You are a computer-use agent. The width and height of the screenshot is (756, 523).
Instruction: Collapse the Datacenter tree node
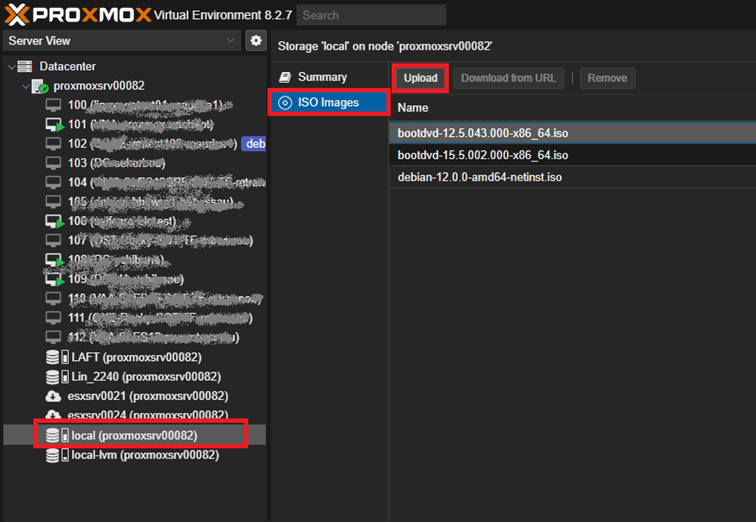[12, 67]
